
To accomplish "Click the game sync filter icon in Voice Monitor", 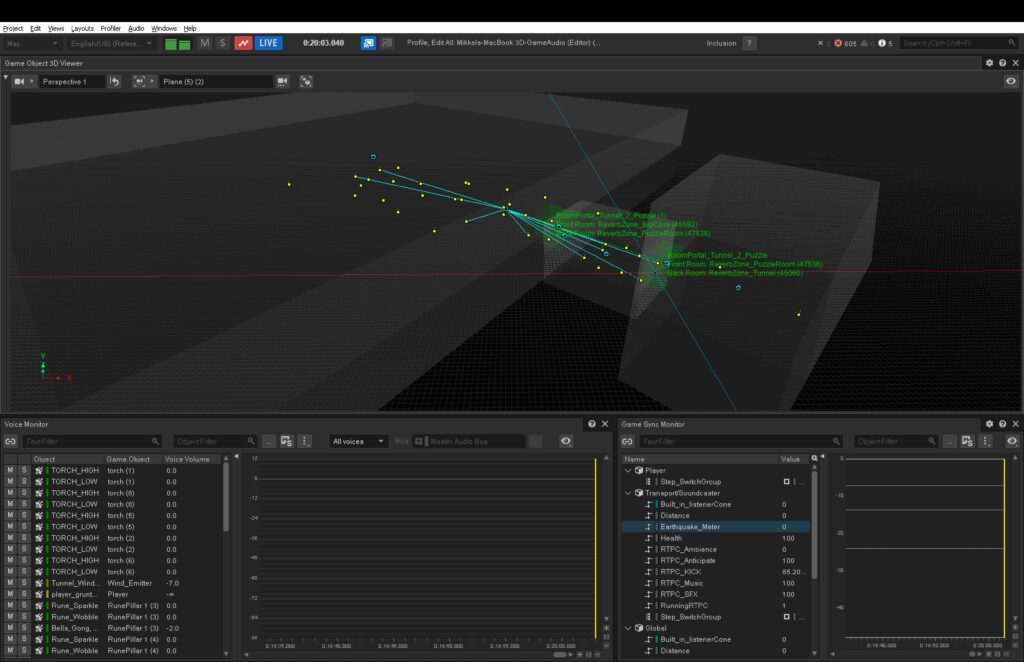I will coord(288,441).
